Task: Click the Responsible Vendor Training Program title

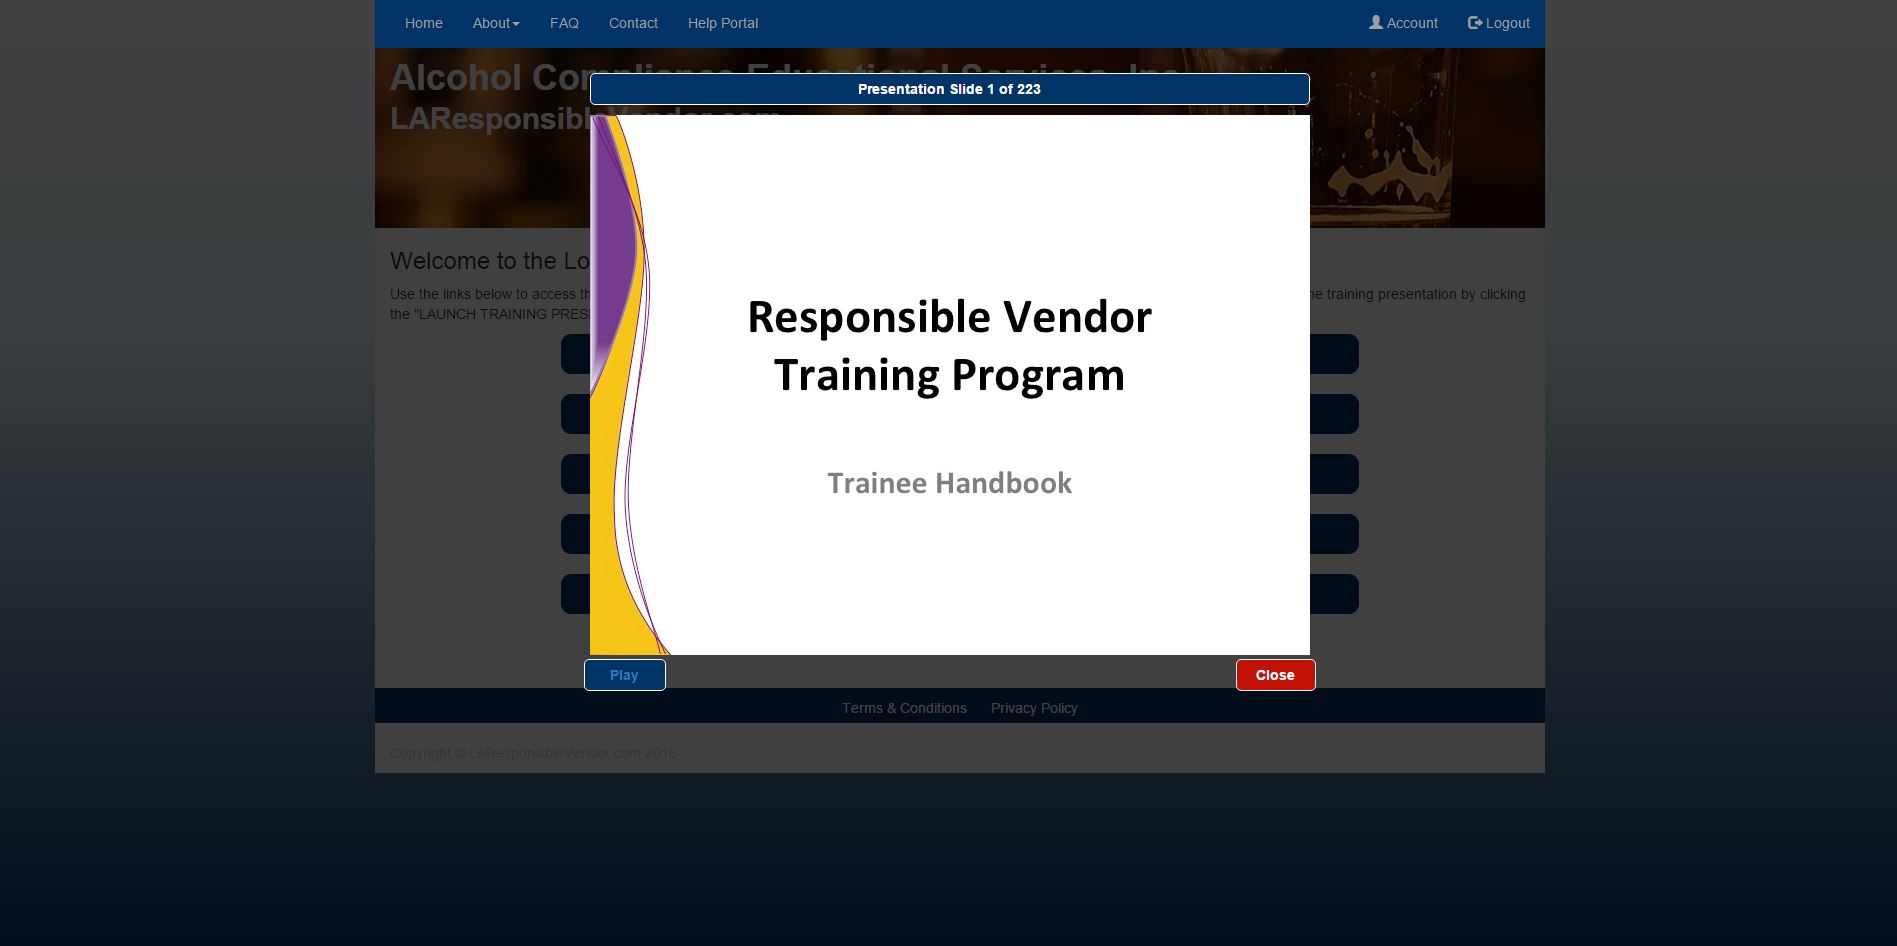Action: [x=948, y=345]
